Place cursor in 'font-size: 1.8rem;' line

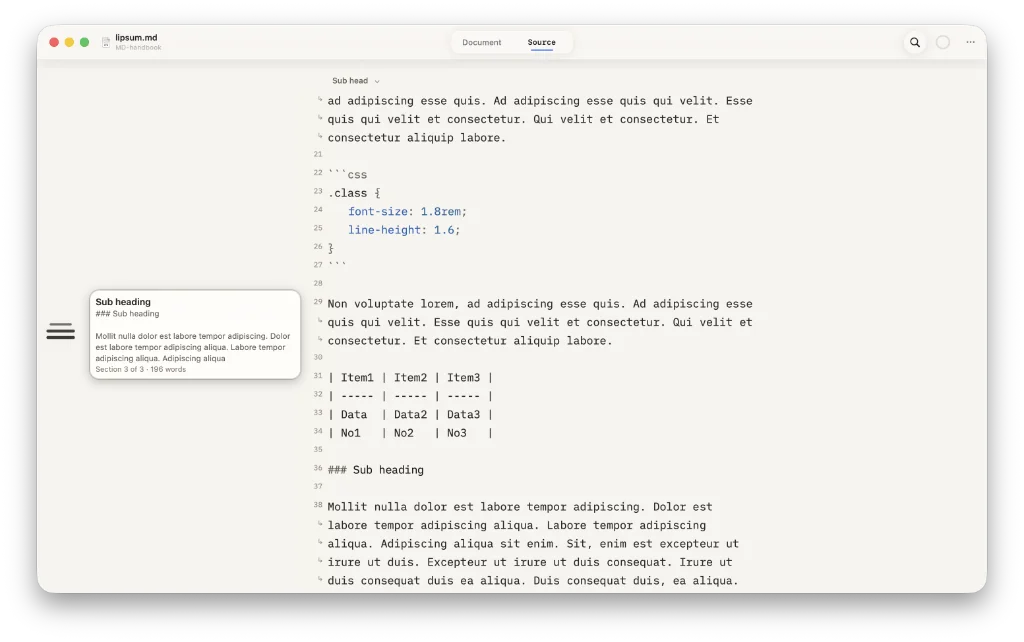(x=407, y=212)
